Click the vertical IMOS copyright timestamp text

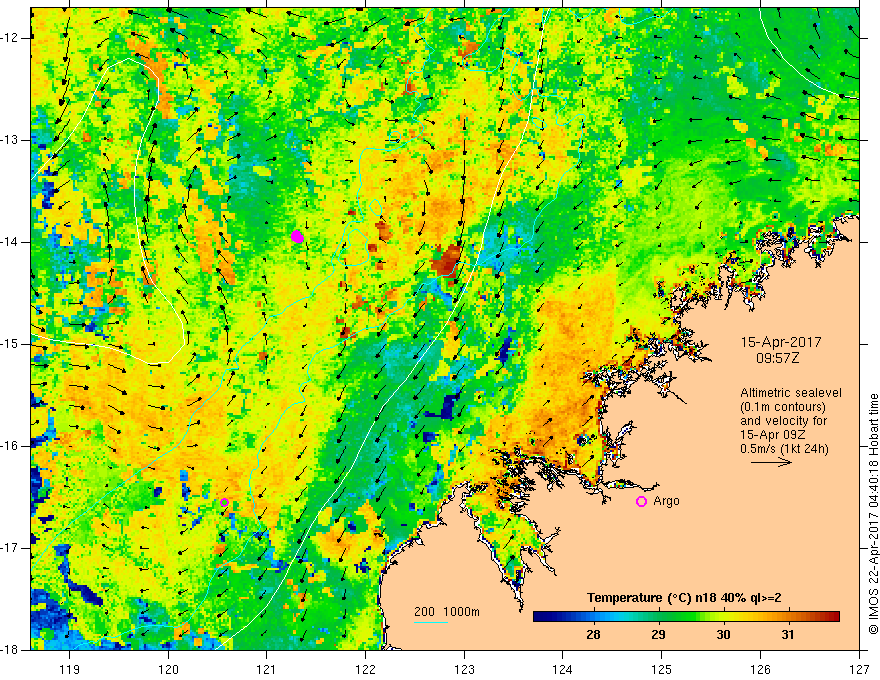pyautogui.click(x=873, y=514)
